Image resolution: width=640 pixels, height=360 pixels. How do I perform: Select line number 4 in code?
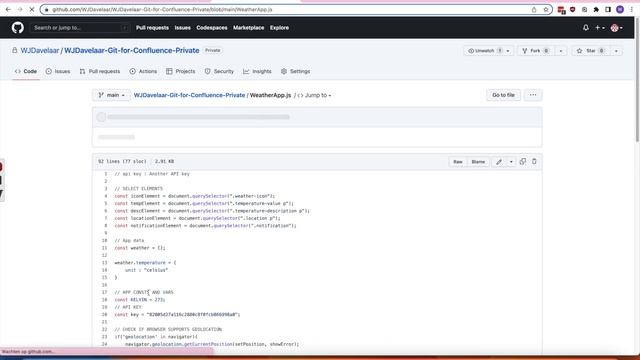[105, 196]
